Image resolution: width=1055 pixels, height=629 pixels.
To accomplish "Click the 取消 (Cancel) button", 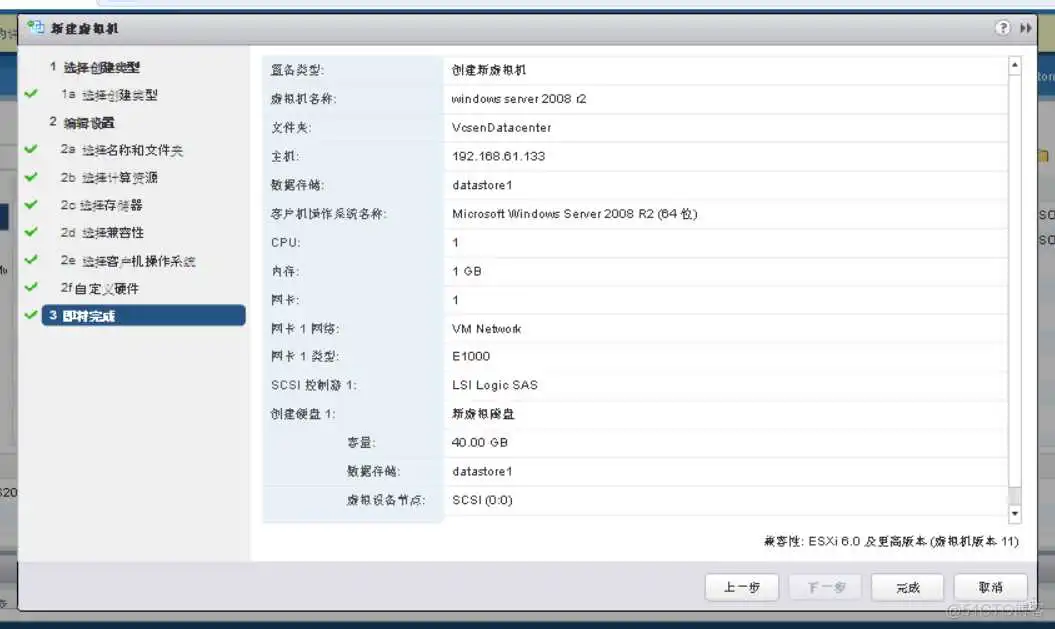I will [990, 587].
